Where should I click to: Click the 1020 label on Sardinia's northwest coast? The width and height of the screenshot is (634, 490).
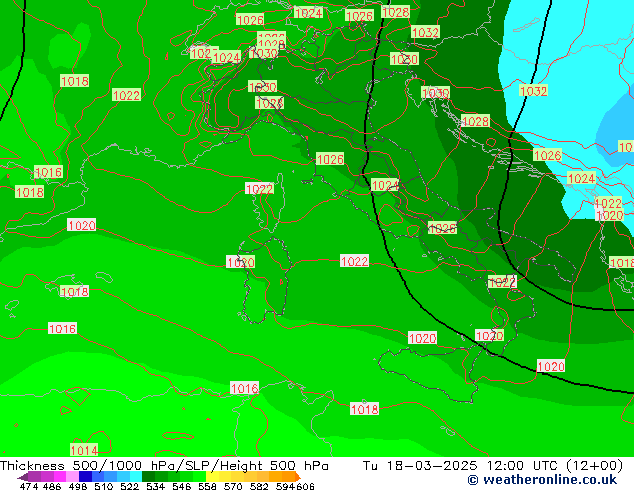(241, 262)
